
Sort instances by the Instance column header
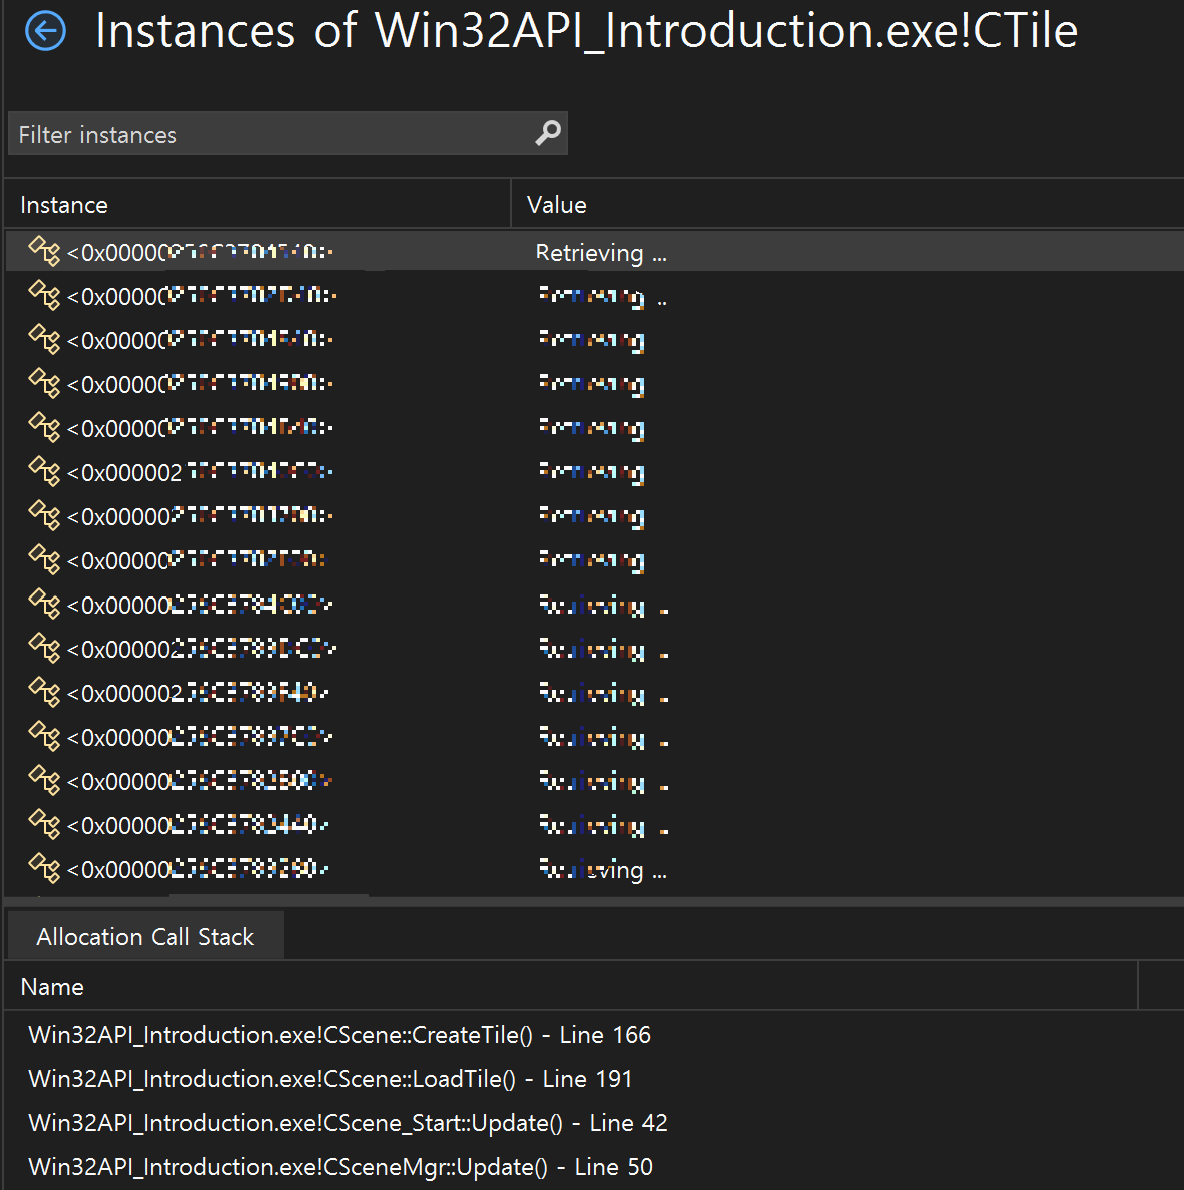(63, 204)
